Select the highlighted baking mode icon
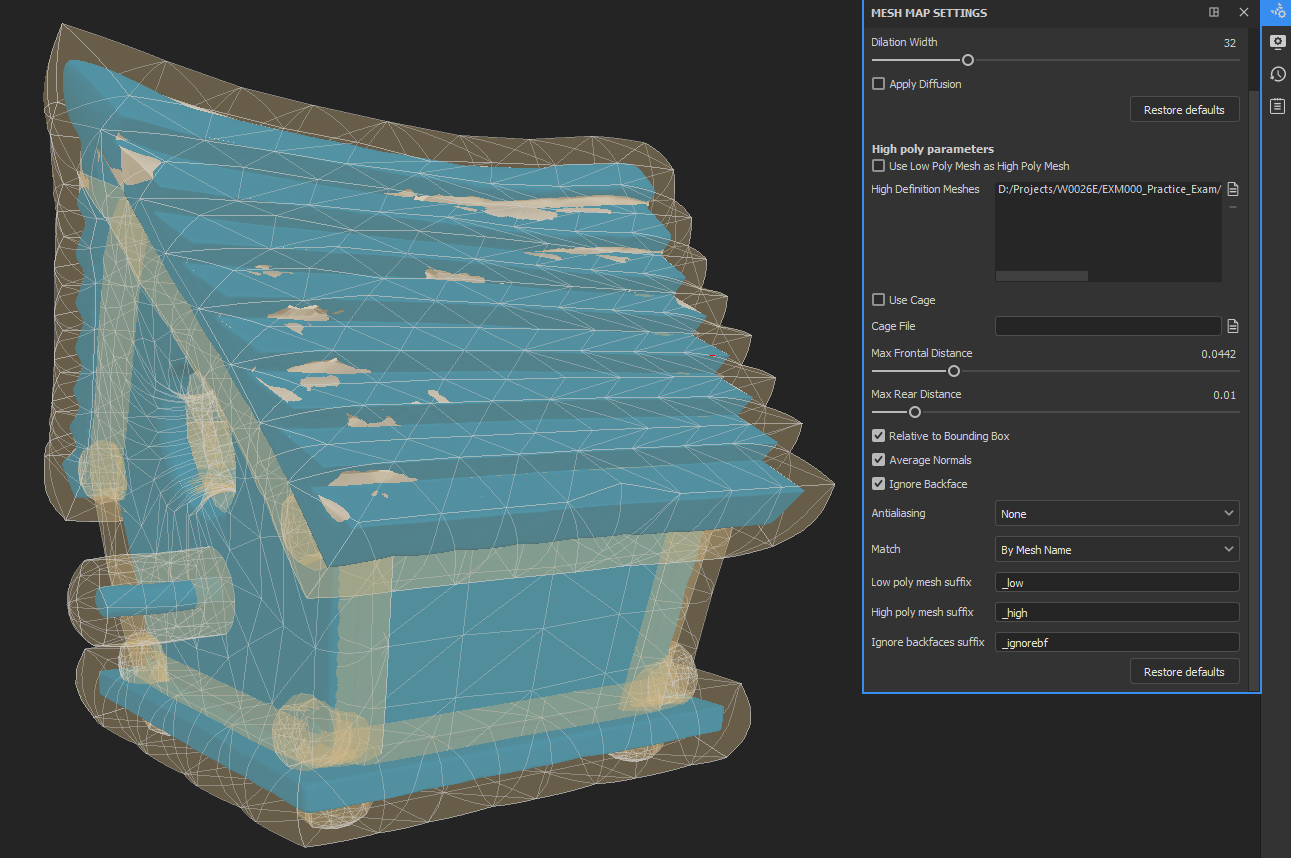The width and height of the screenshot is (1291, 858). [x=1277, y=12]
